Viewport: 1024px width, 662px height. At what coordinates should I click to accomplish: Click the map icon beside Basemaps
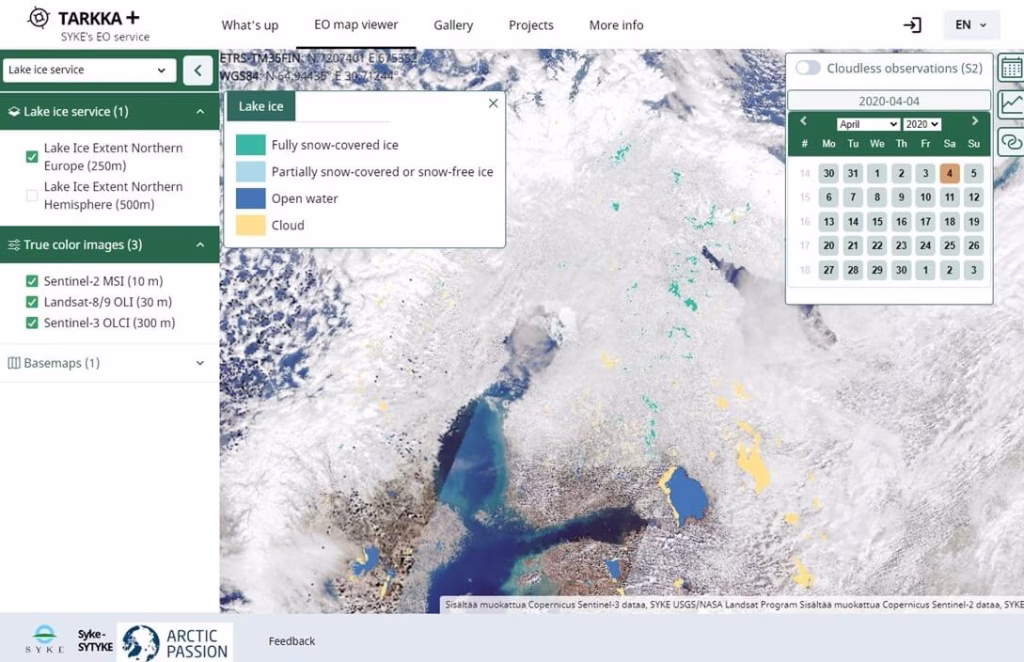click(x=14, y=363)
